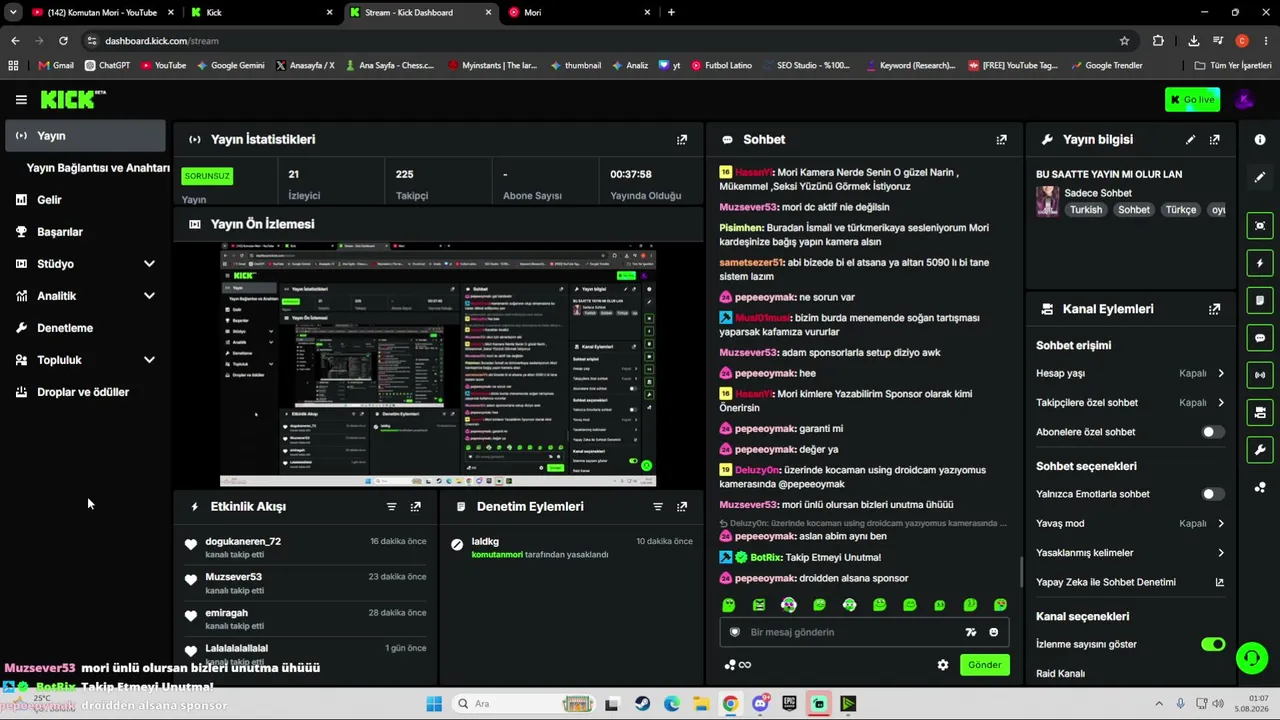This screenshot has width=1280, height=720.
Task: Open Steam from the taskbar
Action: click(x=642, y=704)
